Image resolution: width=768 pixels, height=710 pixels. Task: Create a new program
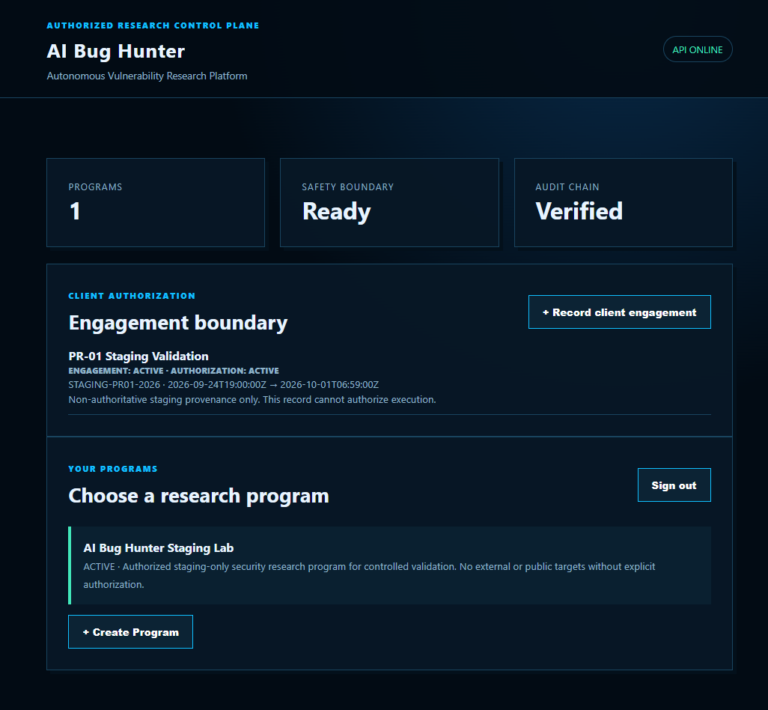130,632
